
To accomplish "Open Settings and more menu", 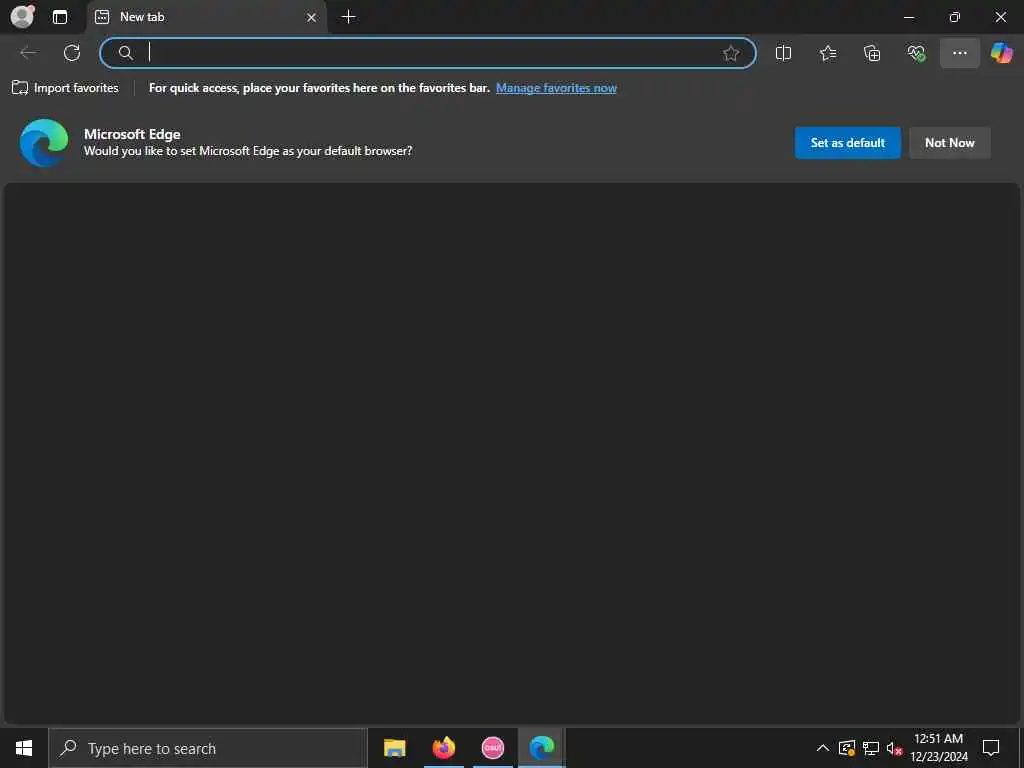I will click(x=959, y=53).
